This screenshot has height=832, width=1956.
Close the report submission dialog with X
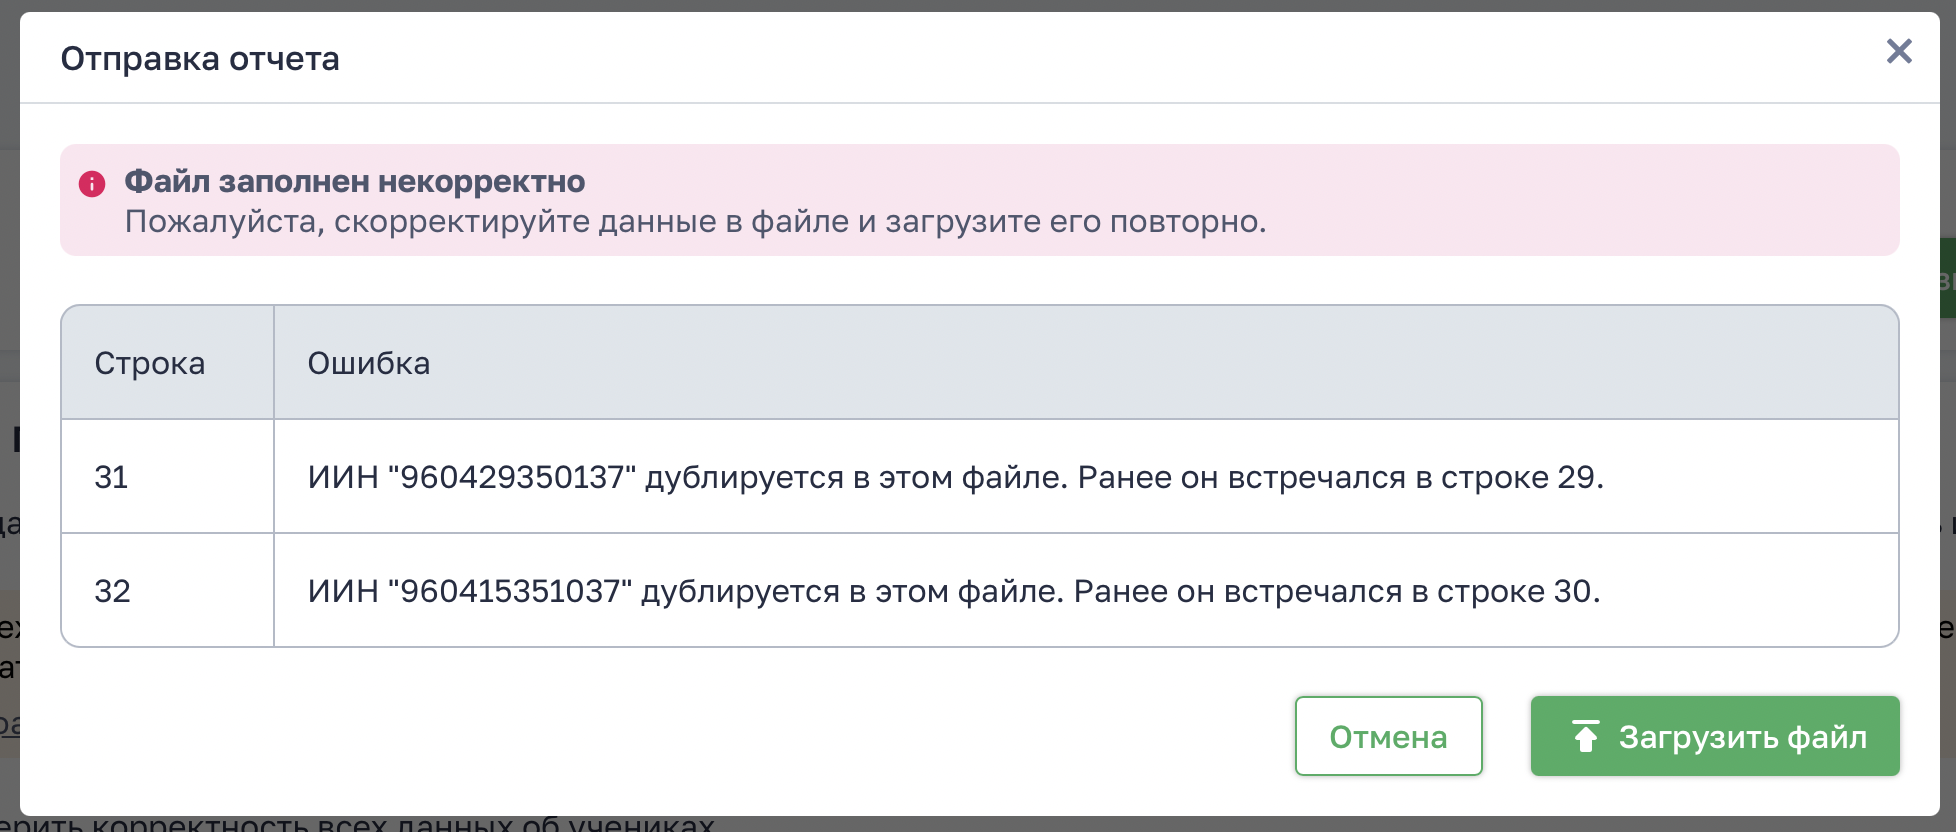1898,51
